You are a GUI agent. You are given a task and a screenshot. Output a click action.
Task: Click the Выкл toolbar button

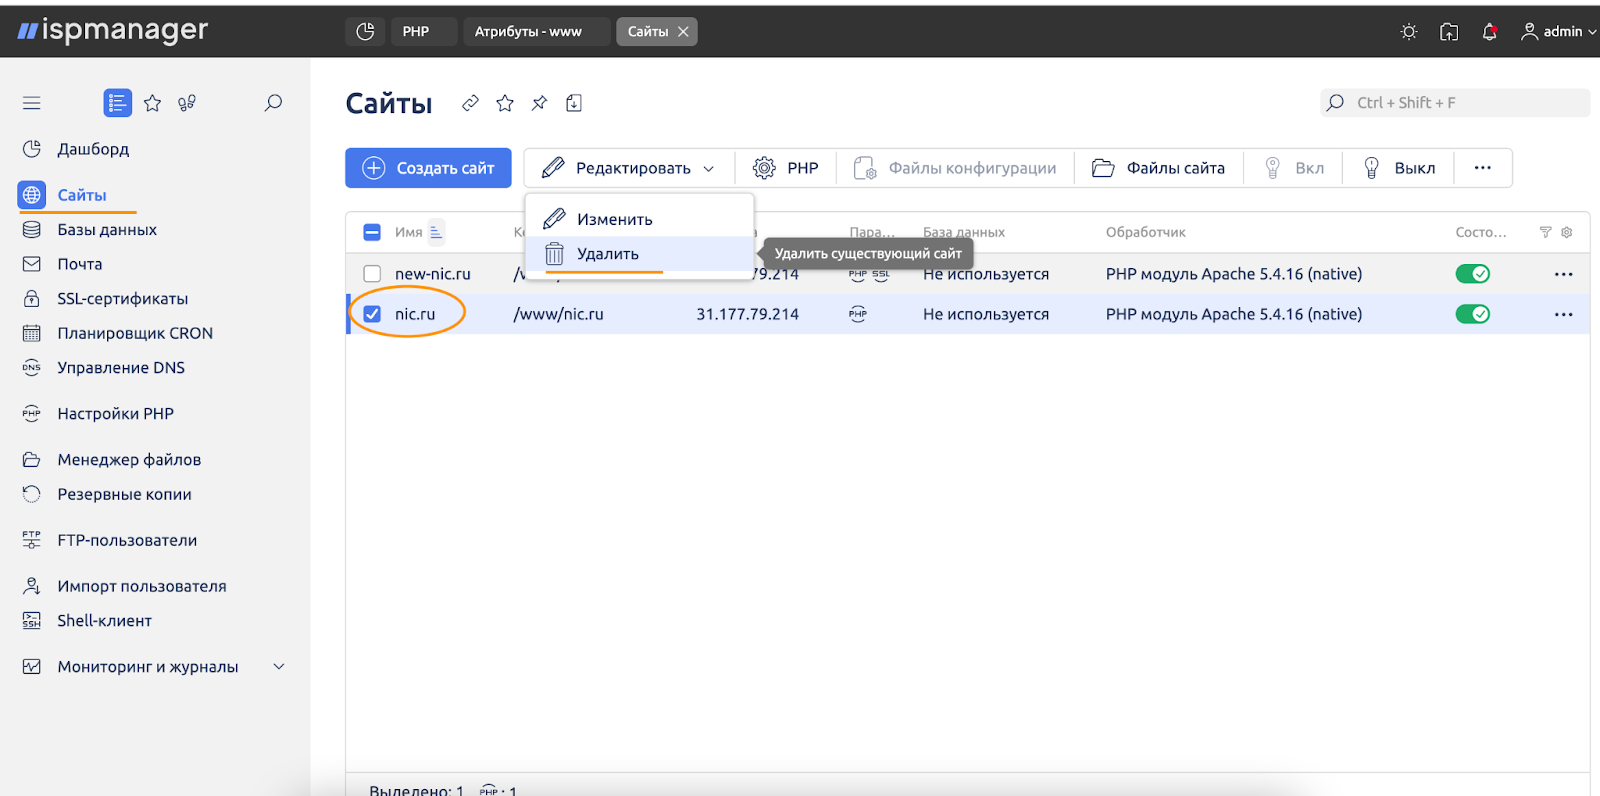[1398, 168]
